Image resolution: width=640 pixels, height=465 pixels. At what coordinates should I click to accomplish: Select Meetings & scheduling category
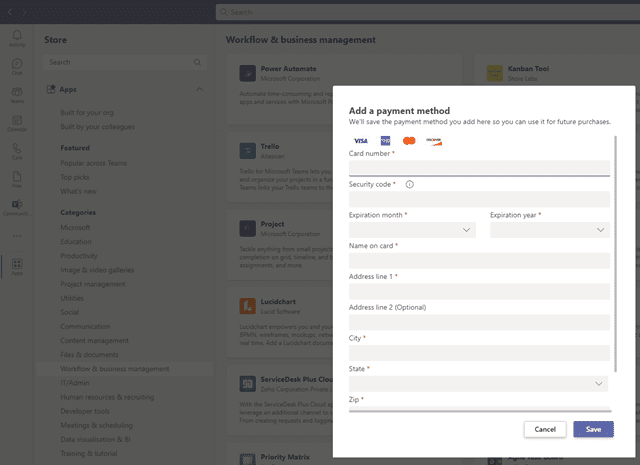96,425
